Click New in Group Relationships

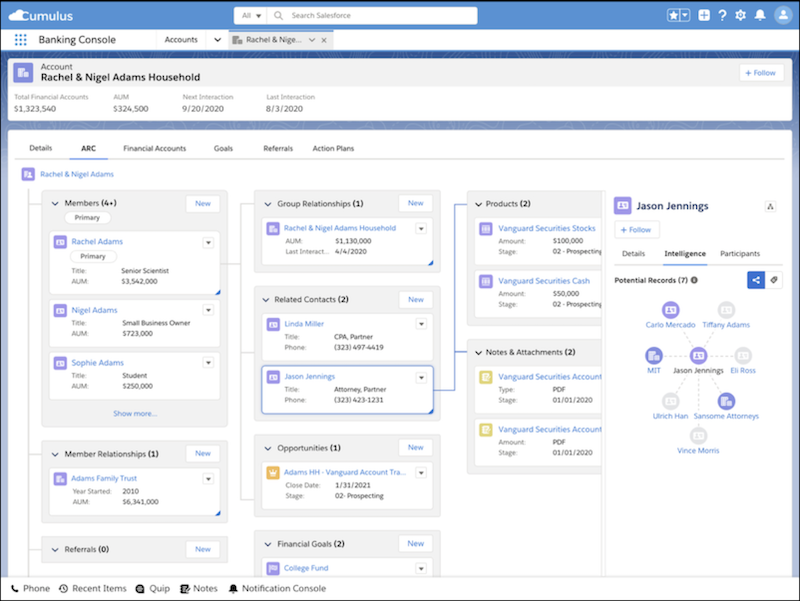(x=415, y=203)
